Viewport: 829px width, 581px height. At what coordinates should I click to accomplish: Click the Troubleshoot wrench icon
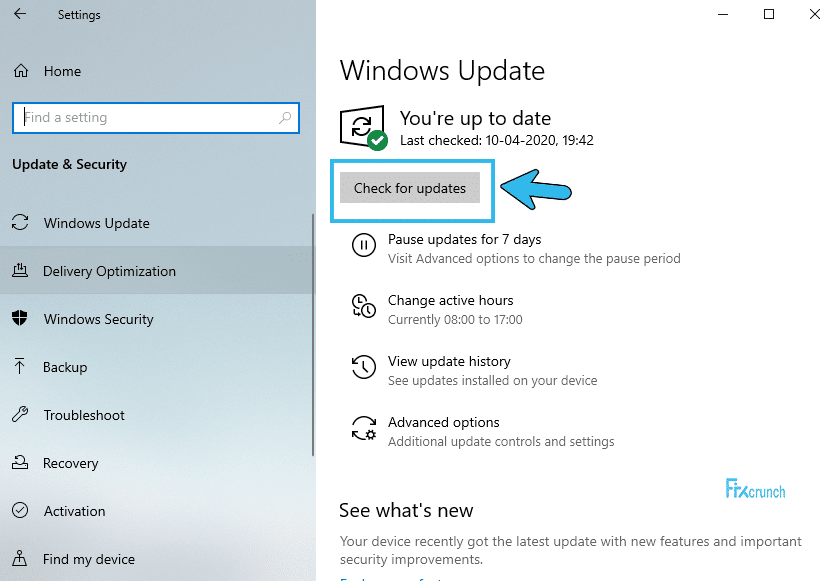[x=20, y=414]
